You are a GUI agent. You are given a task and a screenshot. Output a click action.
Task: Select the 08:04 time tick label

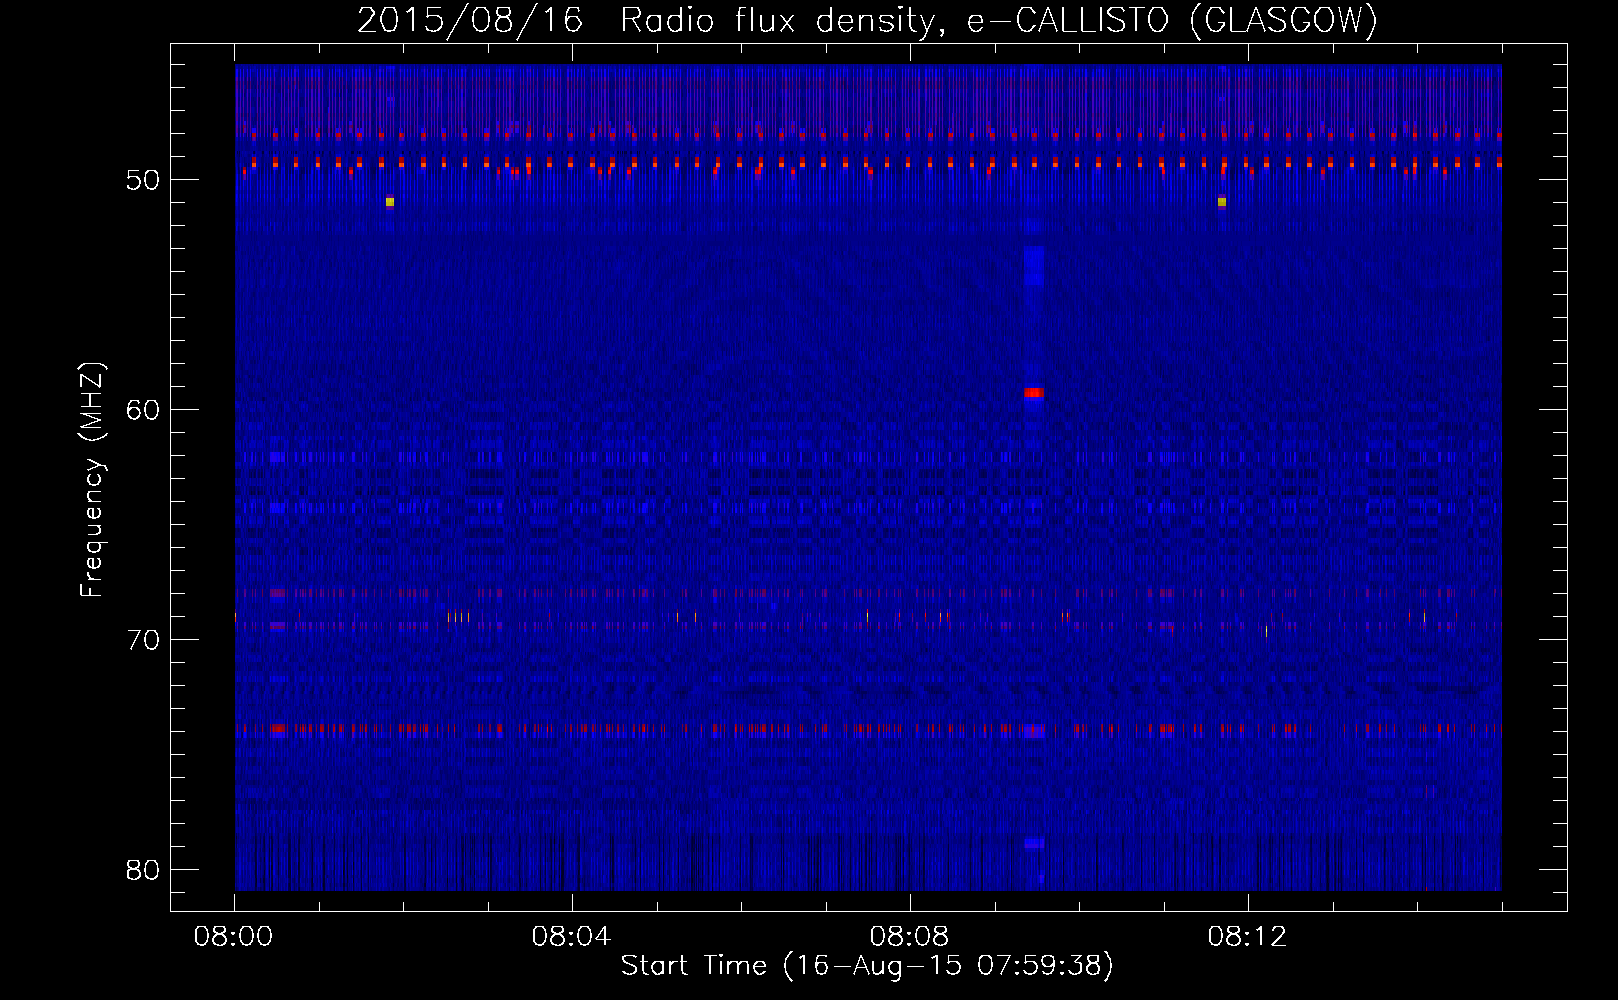572,937
